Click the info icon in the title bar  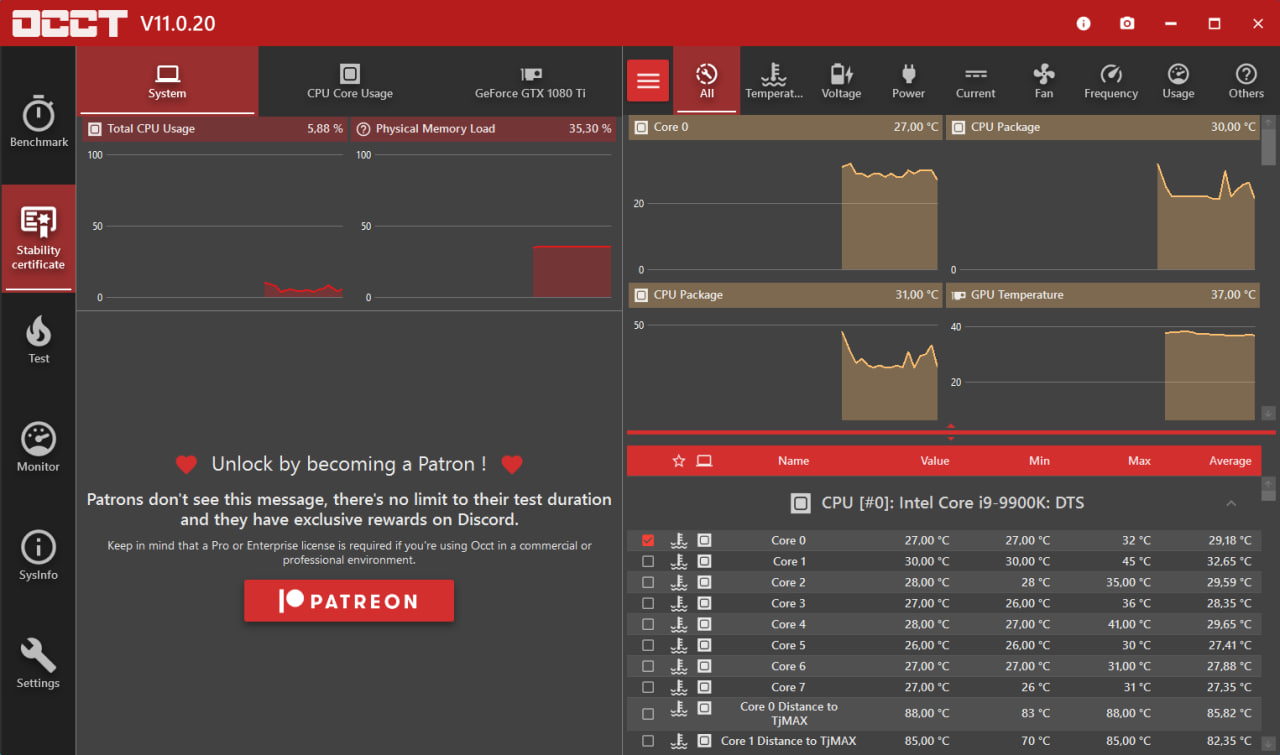1084,23
